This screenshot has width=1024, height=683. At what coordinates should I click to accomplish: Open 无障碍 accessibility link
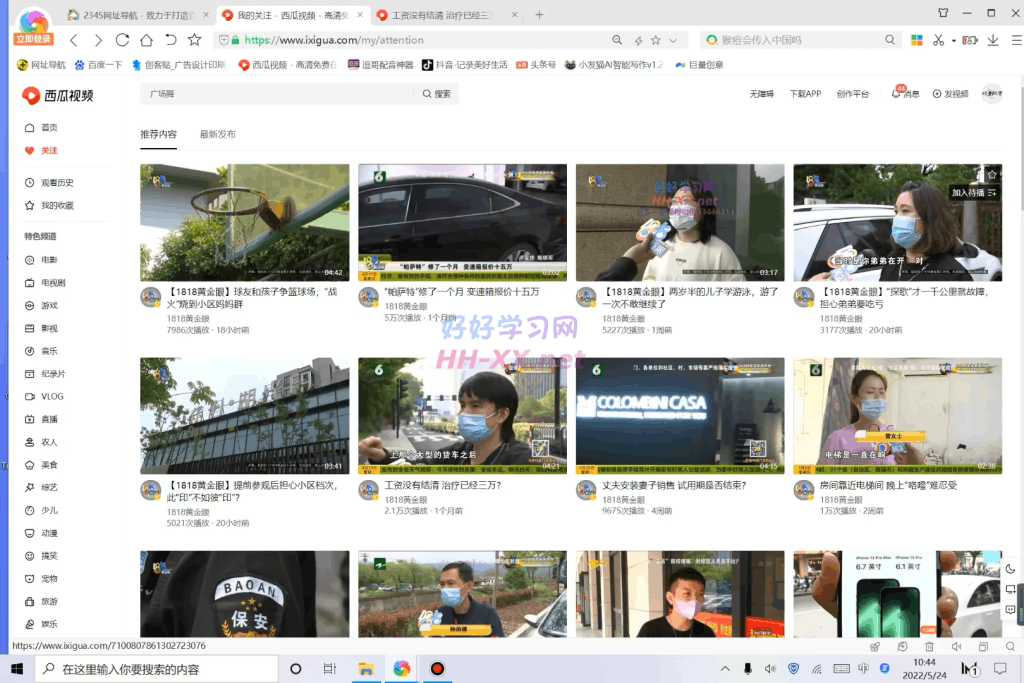761,94
